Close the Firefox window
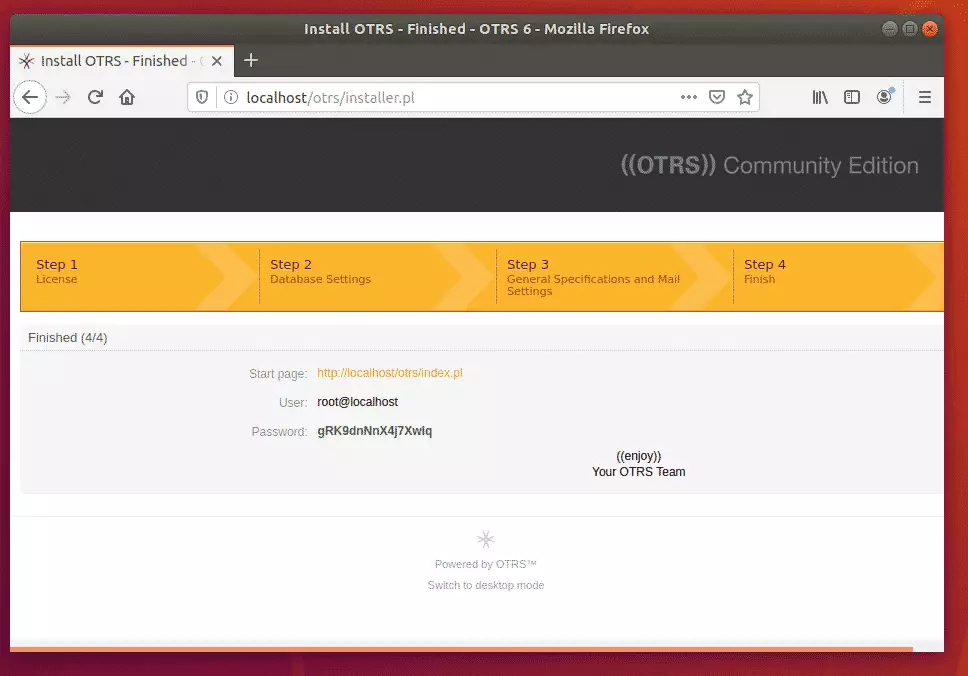The image size is (968, 676). pos(930,28)
